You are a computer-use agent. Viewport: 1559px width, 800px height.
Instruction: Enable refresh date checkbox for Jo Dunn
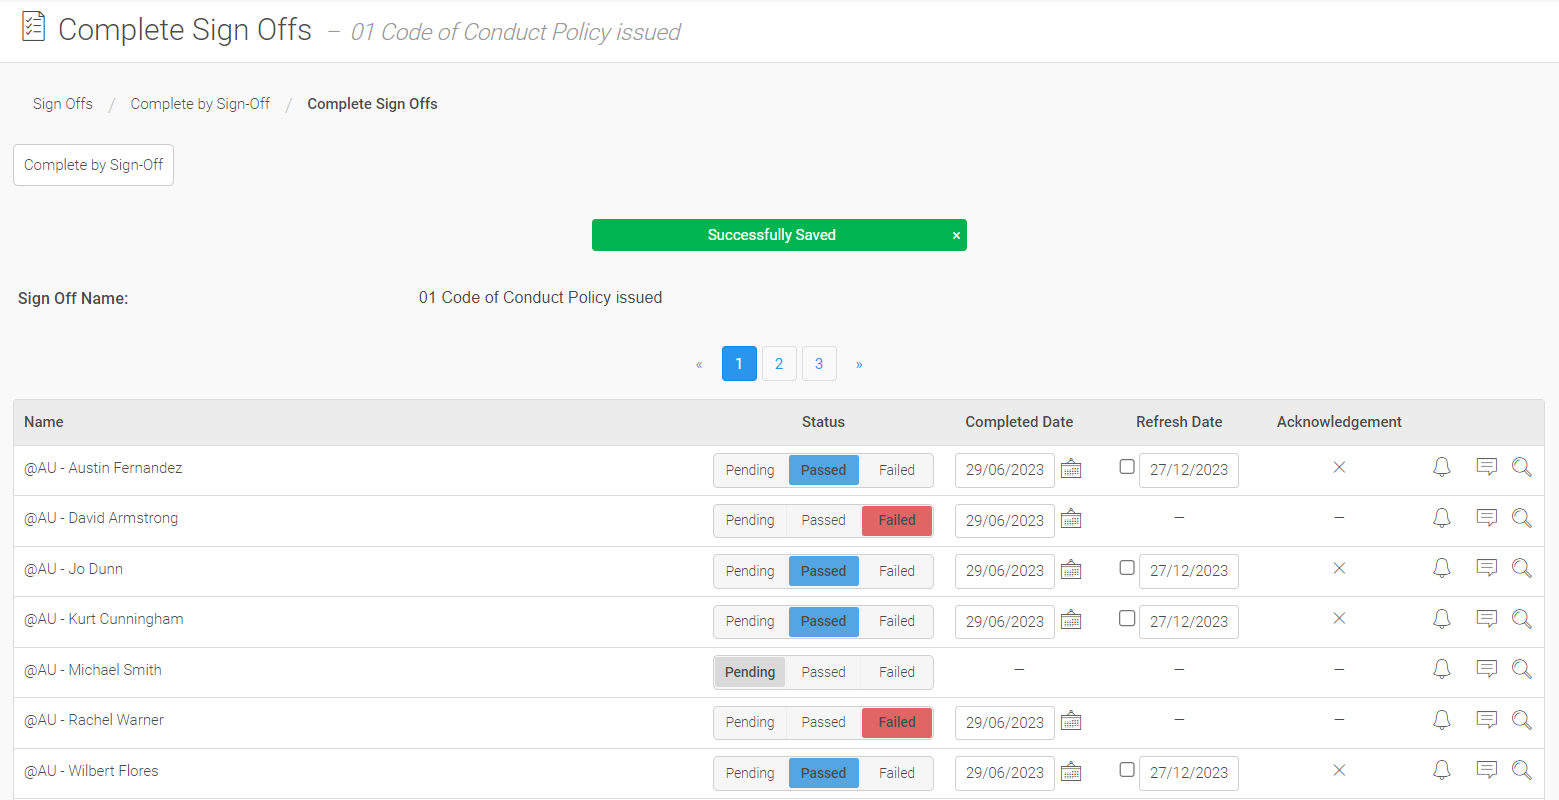(x=1127, y=568)
